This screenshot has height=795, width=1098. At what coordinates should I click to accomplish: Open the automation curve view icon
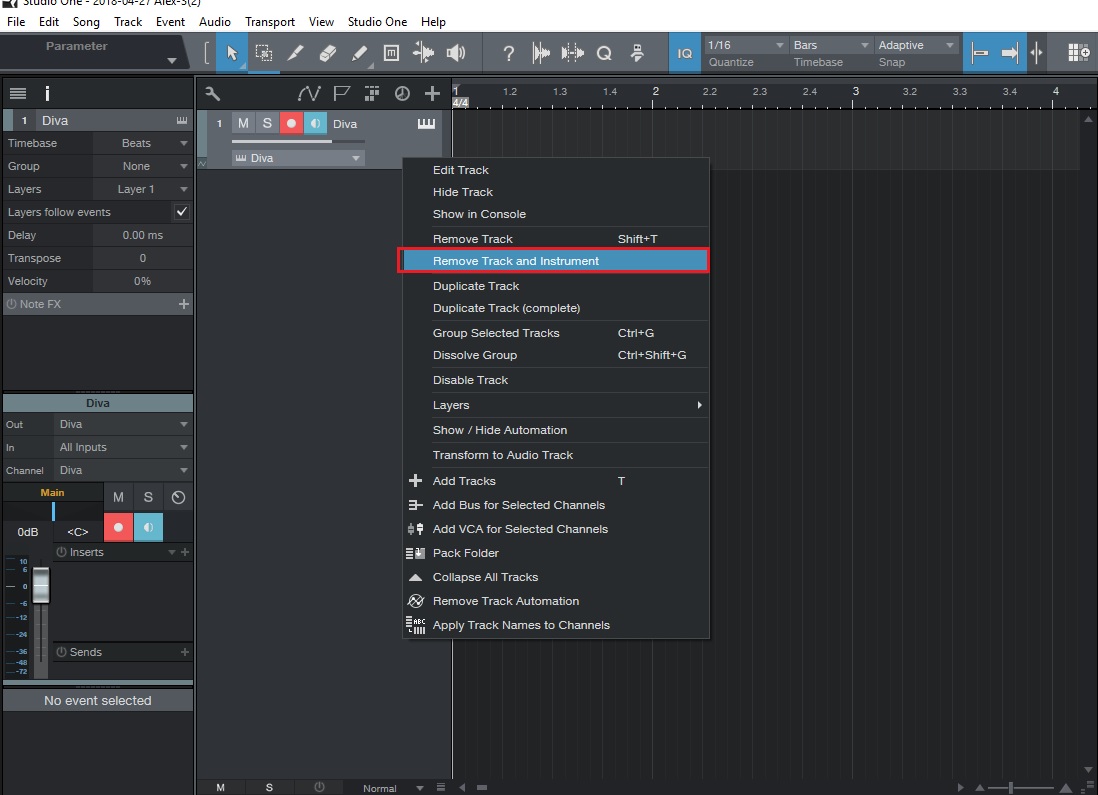point(308,93)
